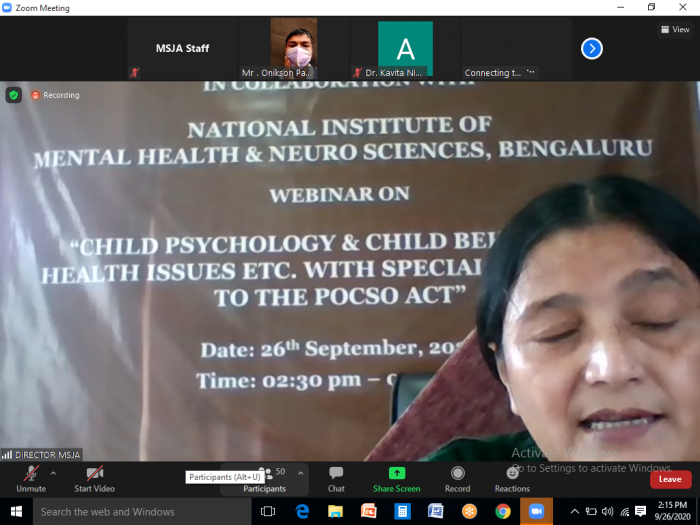This screenshot has height=525, width=700.
Task: Open the Reactions menu
Action: (x=512, y=479)
